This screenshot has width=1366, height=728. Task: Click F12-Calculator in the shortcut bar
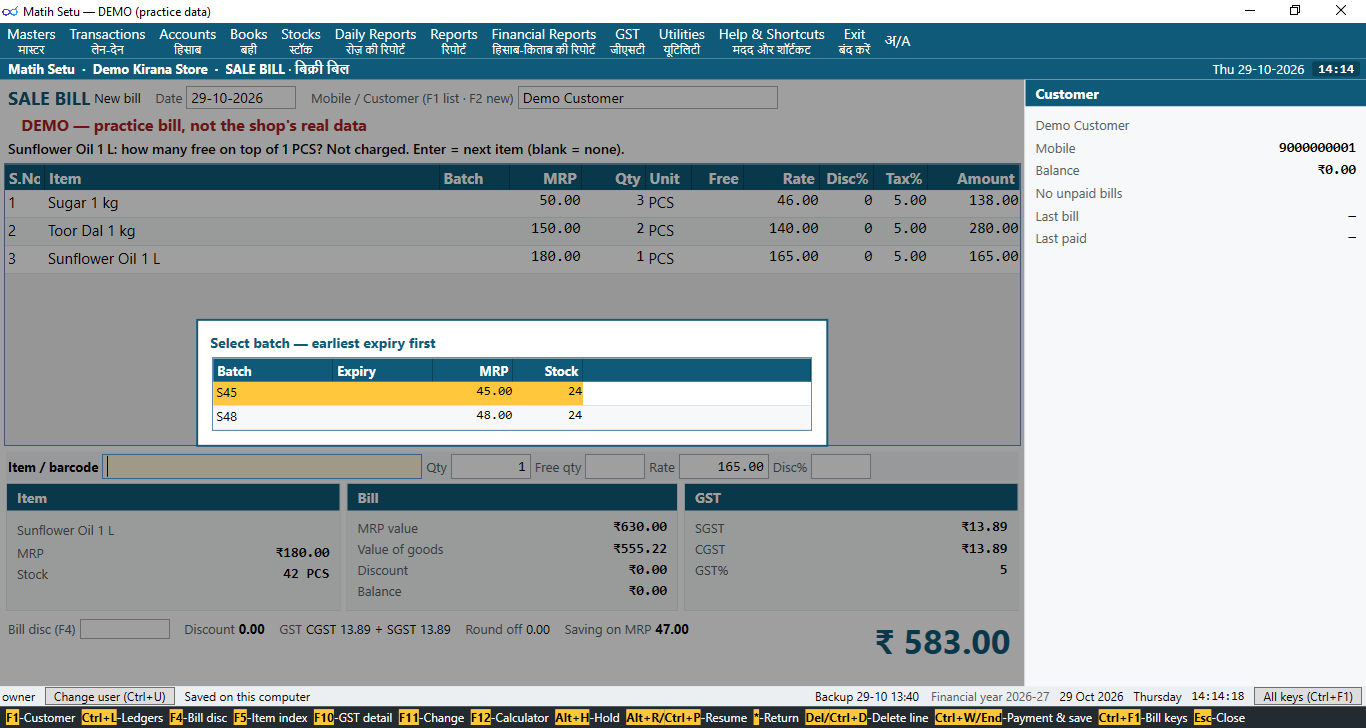coord(510,718)
